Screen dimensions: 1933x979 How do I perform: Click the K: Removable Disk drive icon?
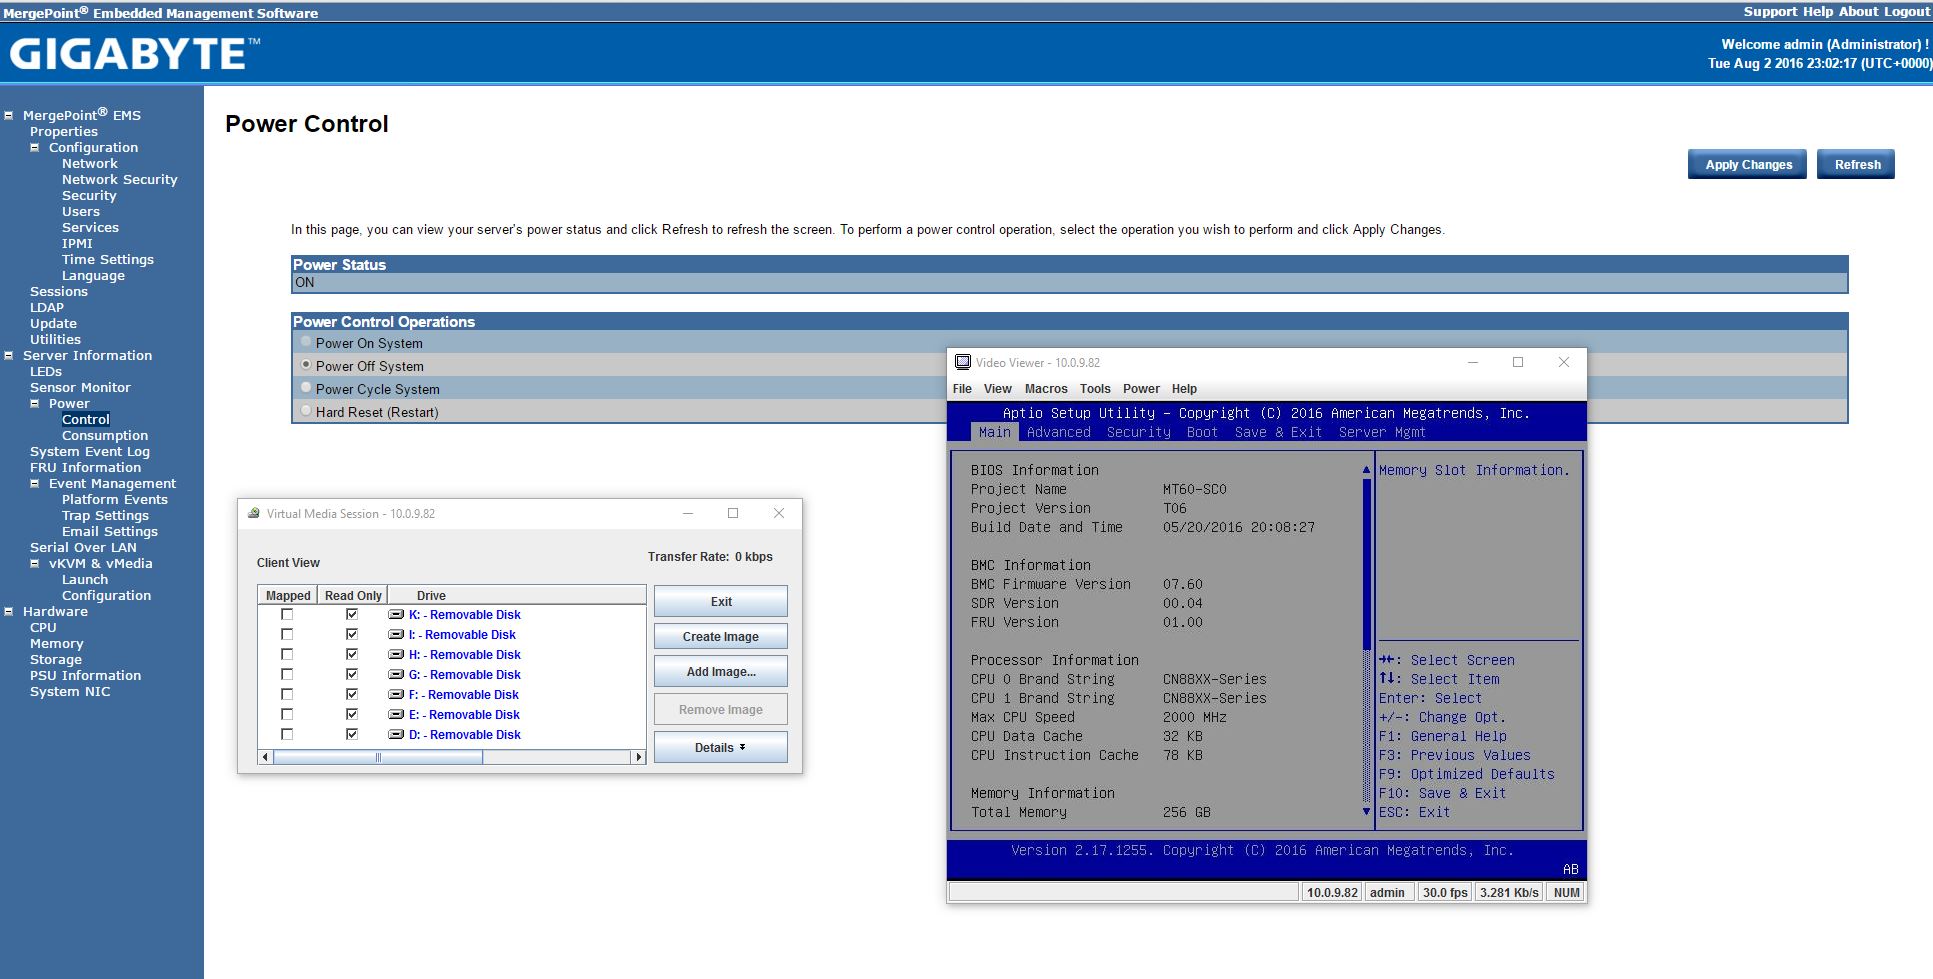(x=396, y=615)
